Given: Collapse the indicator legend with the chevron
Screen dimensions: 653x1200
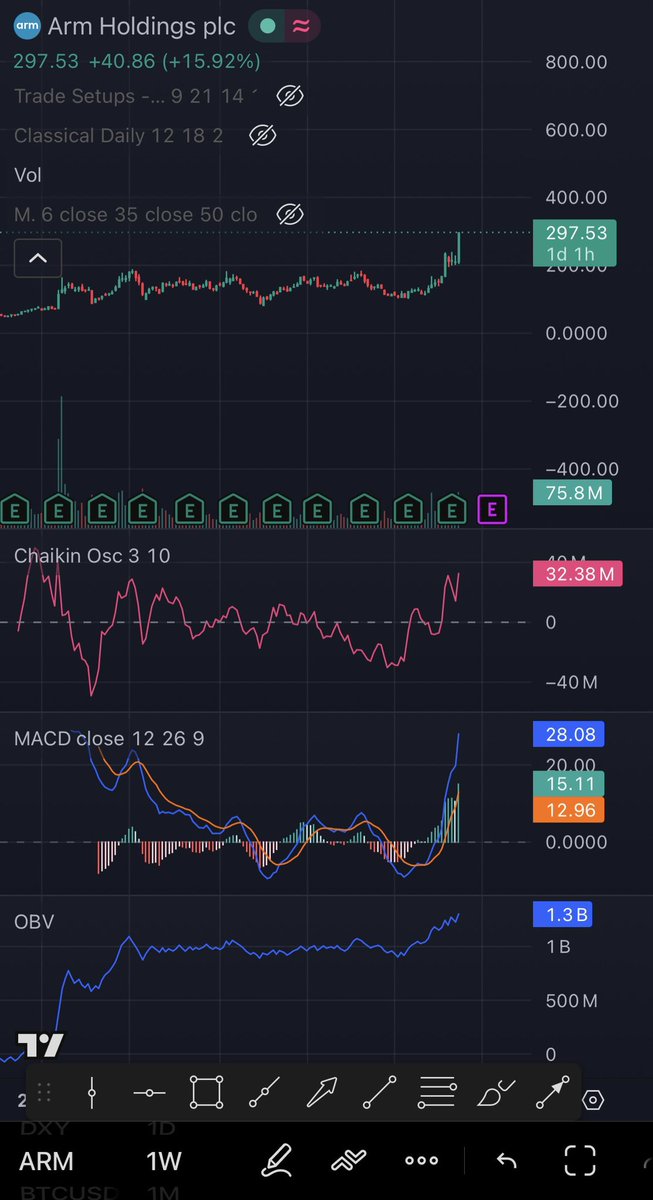Looking at the screenshot, I should click(38, 258).
